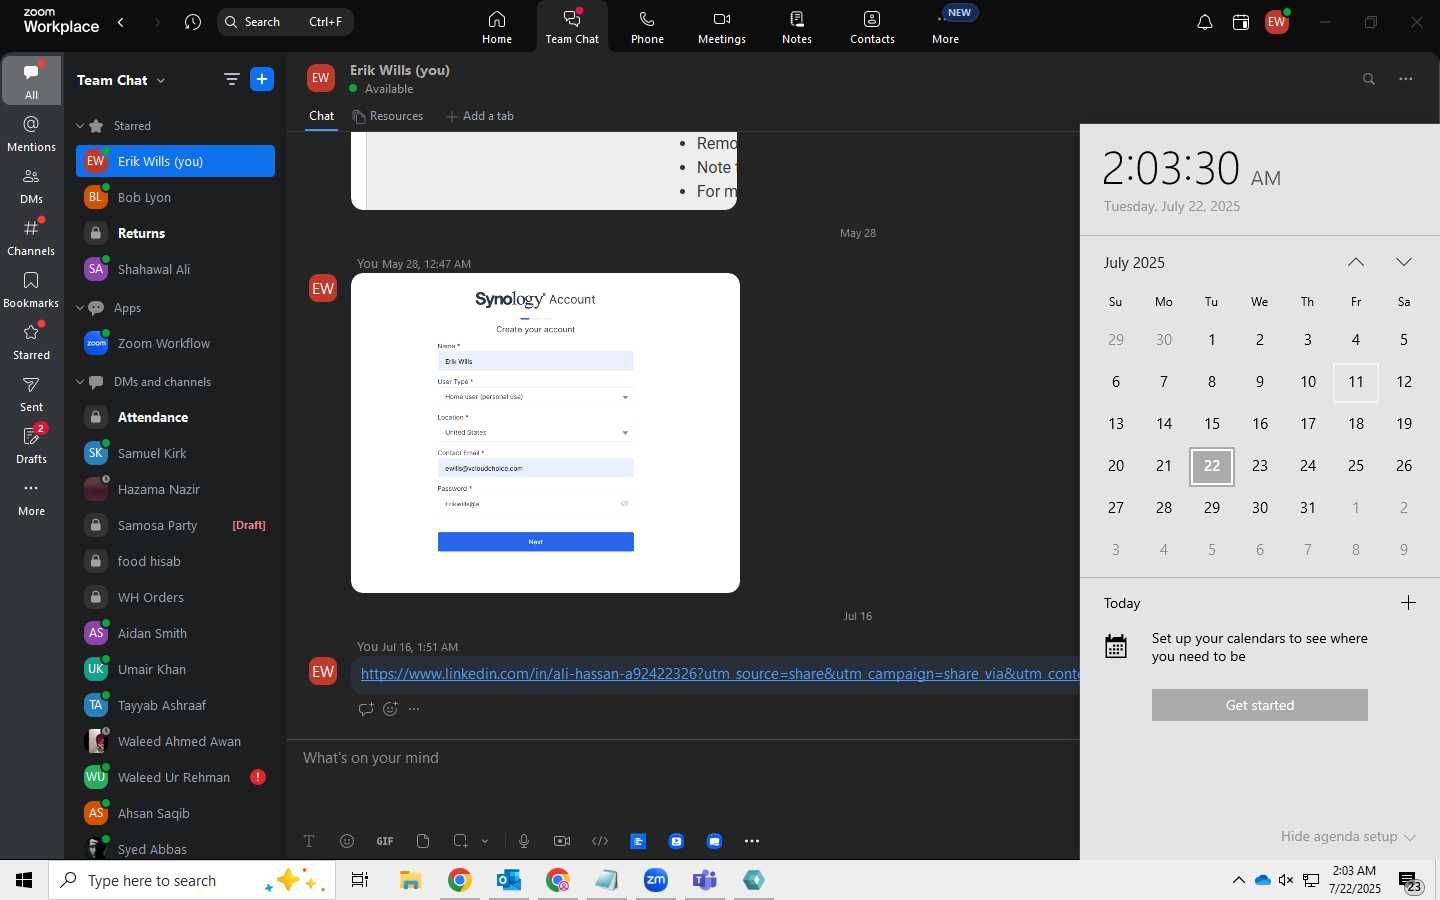Click the chat list filter icon
The height and width of the screenshot is (900, 1440).
click(232, 79)
